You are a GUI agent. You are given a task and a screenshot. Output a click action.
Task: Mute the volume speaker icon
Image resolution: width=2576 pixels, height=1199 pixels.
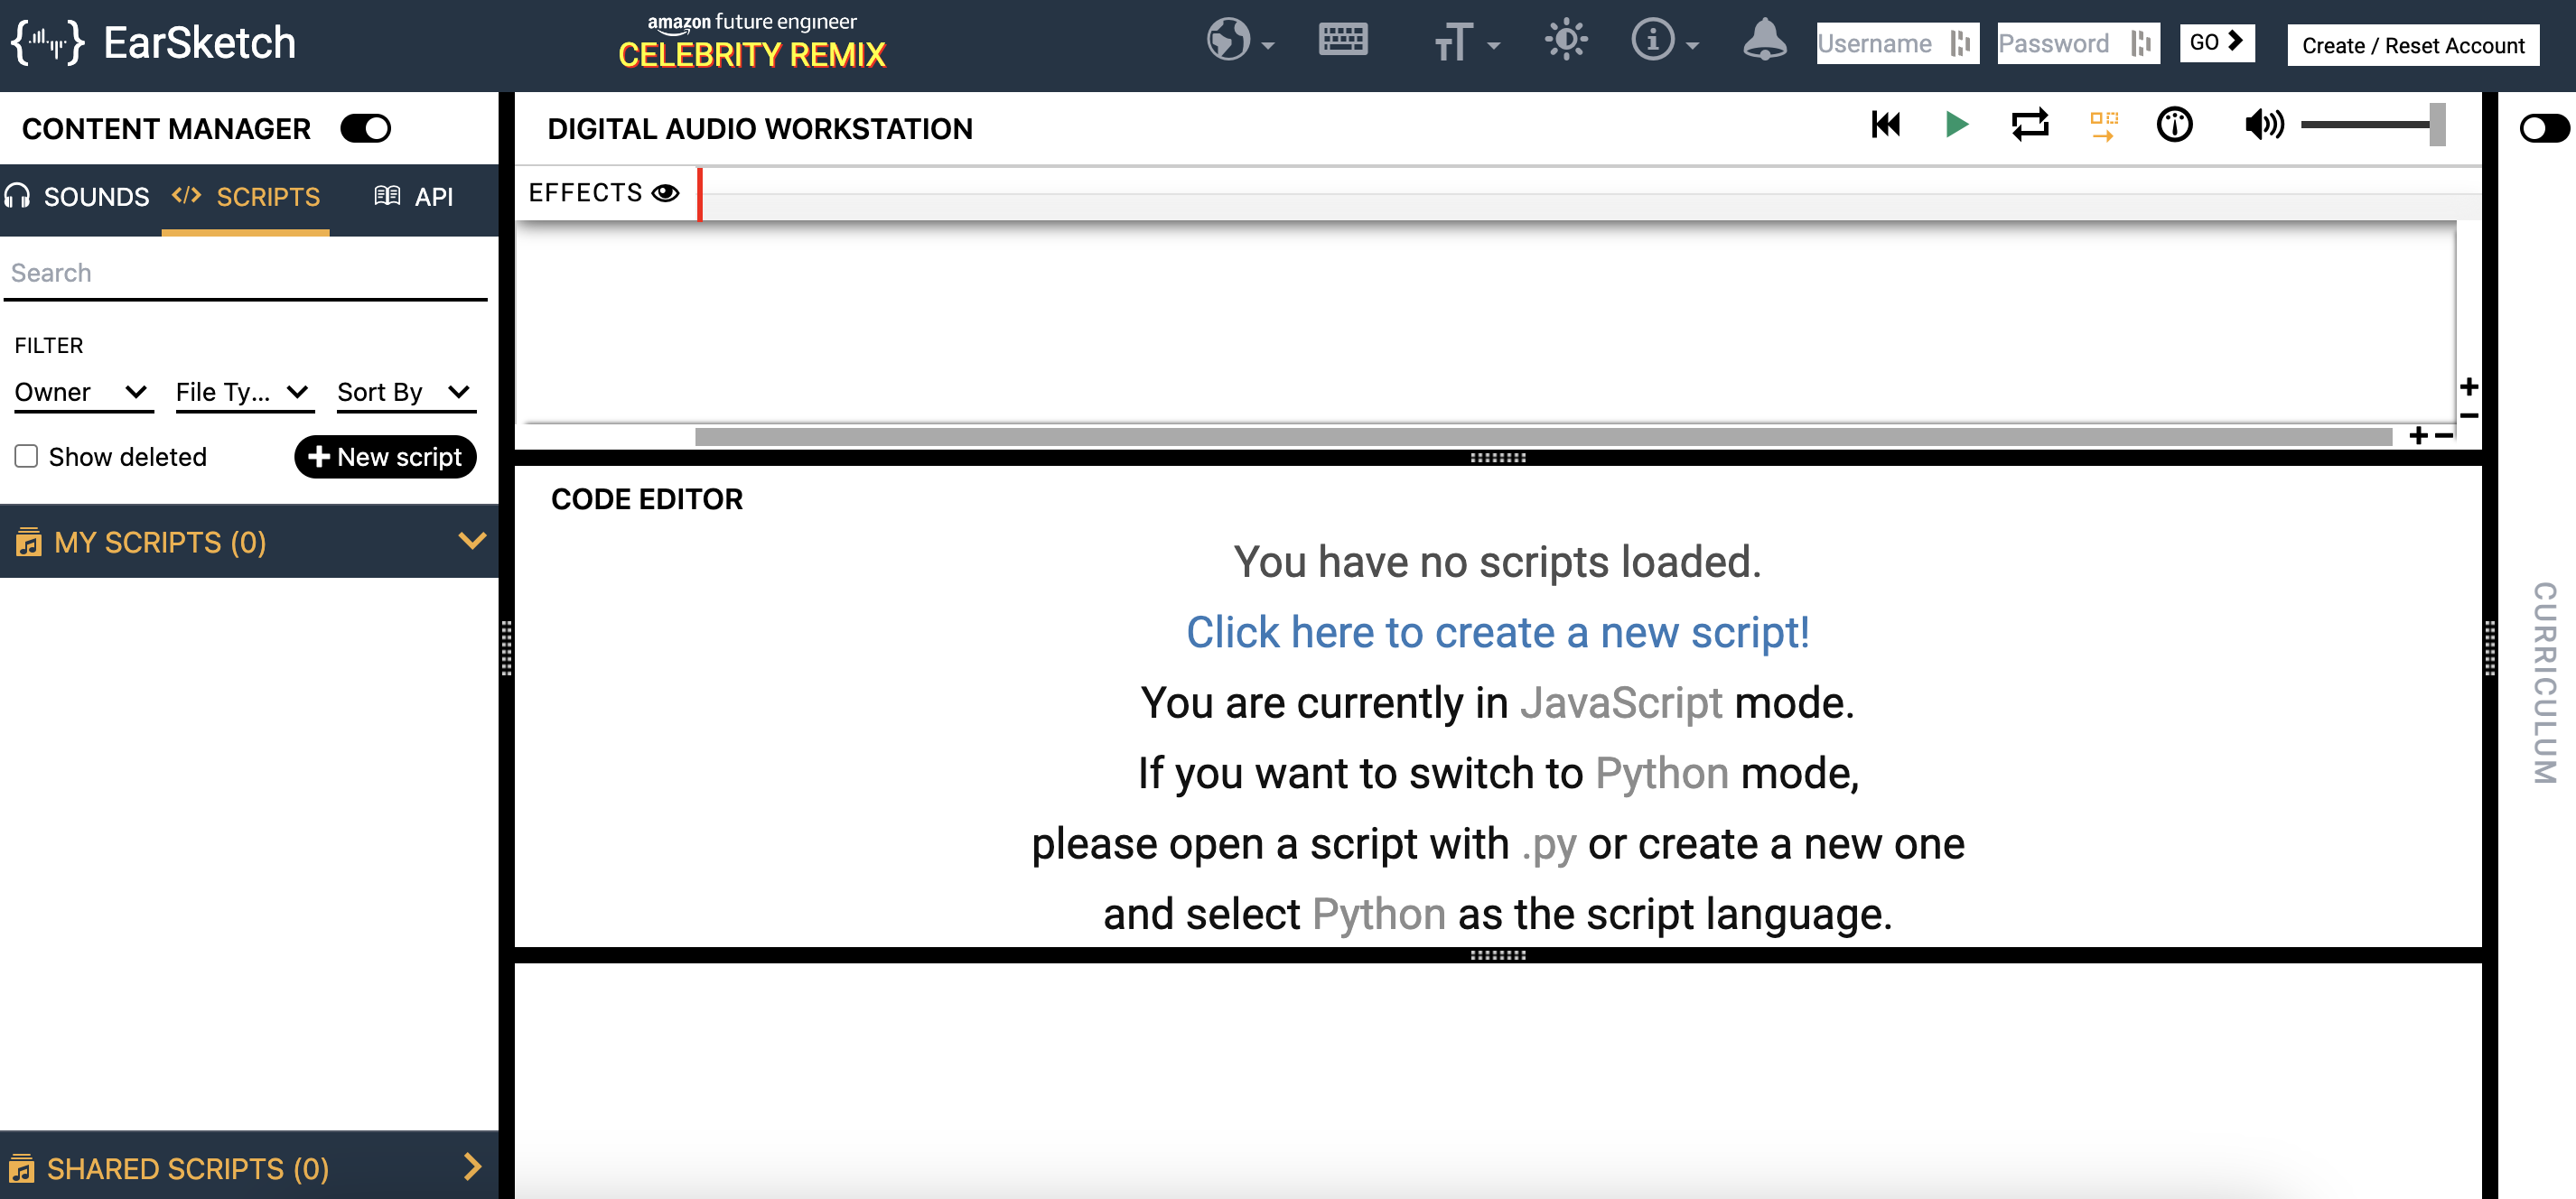2263,125
